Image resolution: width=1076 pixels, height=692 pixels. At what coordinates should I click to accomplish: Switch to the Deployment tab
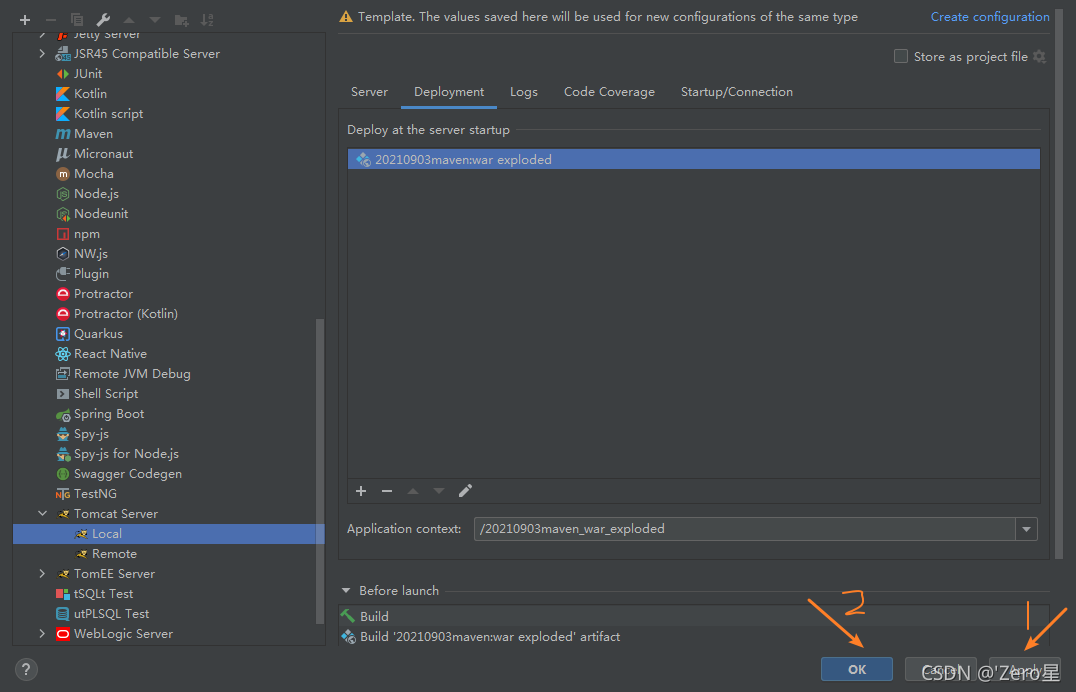[x=449, y=92]
